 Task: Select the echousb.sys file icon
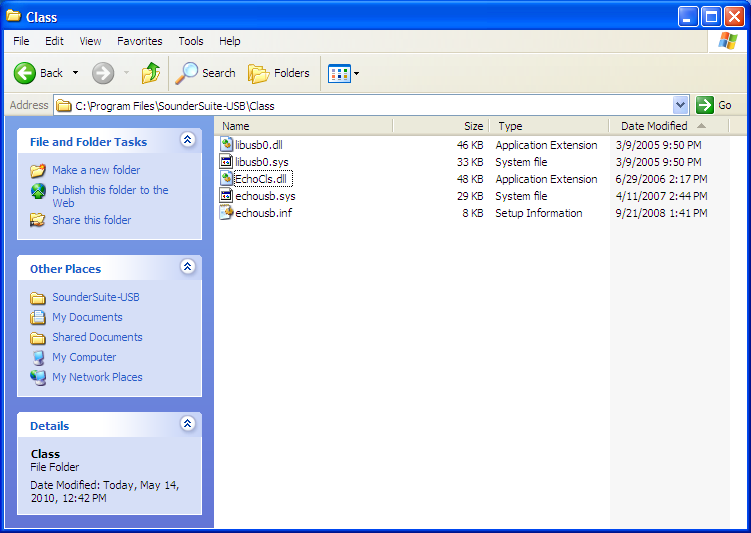point(227,196)
